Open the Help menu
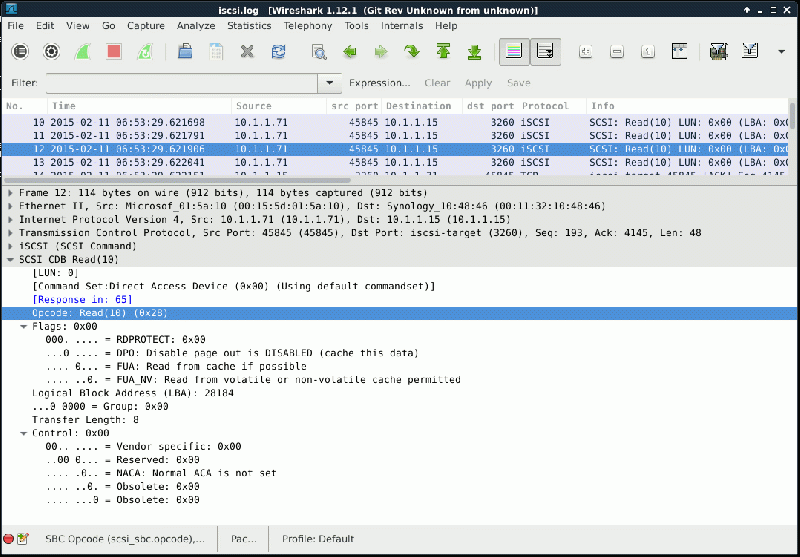Image resolution: width=800 pixels, height=557 pixels. point(446,26)
